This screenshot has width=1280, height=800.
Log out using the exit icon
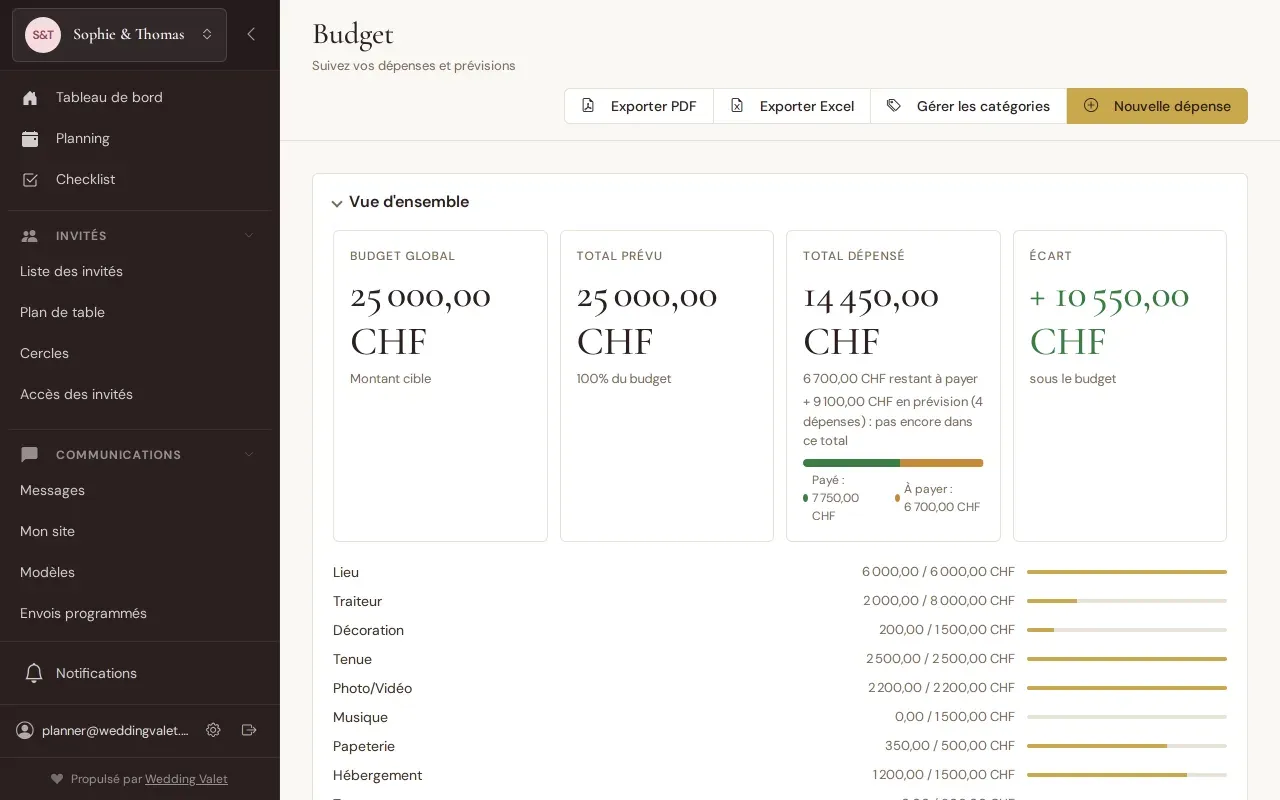249,730
